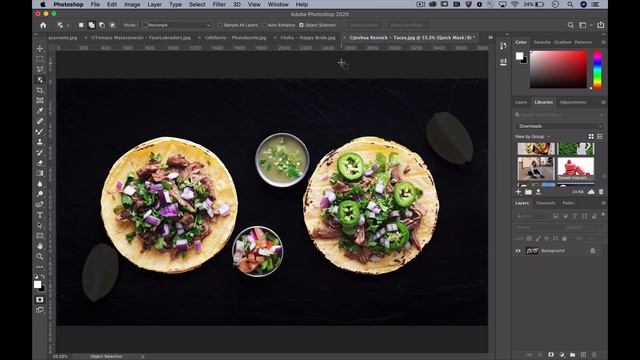Toggle Quick Mask mode button
Viewport: 640px width, 360px height.
coord(40,300)
